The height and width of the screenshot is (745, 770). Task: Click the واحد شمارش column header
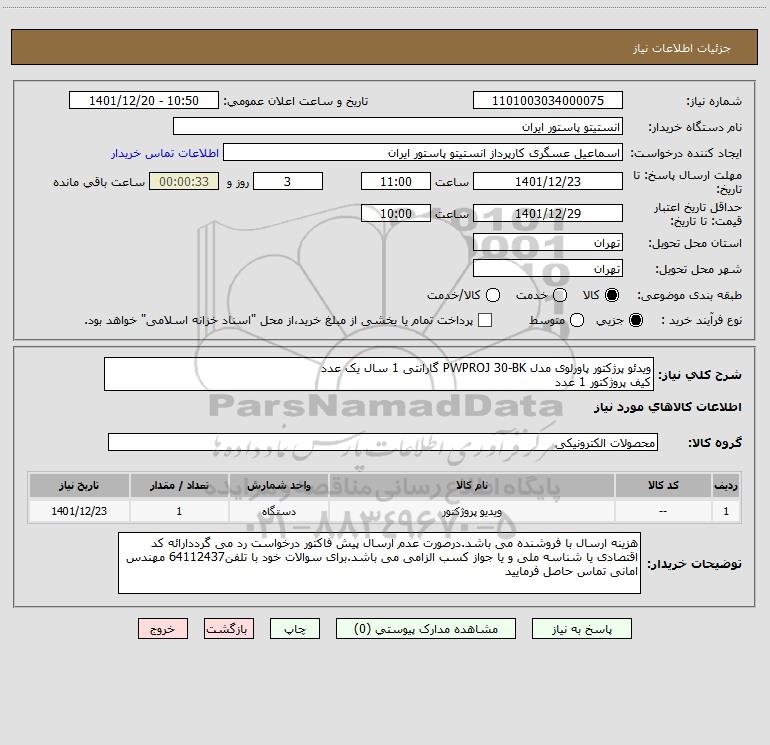coord(278,485)
